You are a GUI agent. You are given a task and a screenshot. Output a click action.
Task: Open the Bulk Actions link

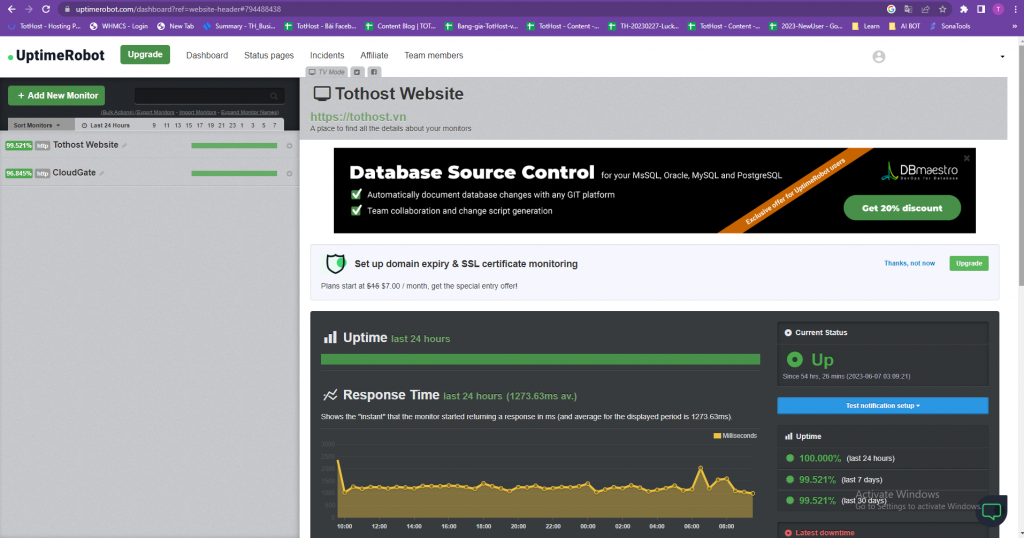(117, 112)
